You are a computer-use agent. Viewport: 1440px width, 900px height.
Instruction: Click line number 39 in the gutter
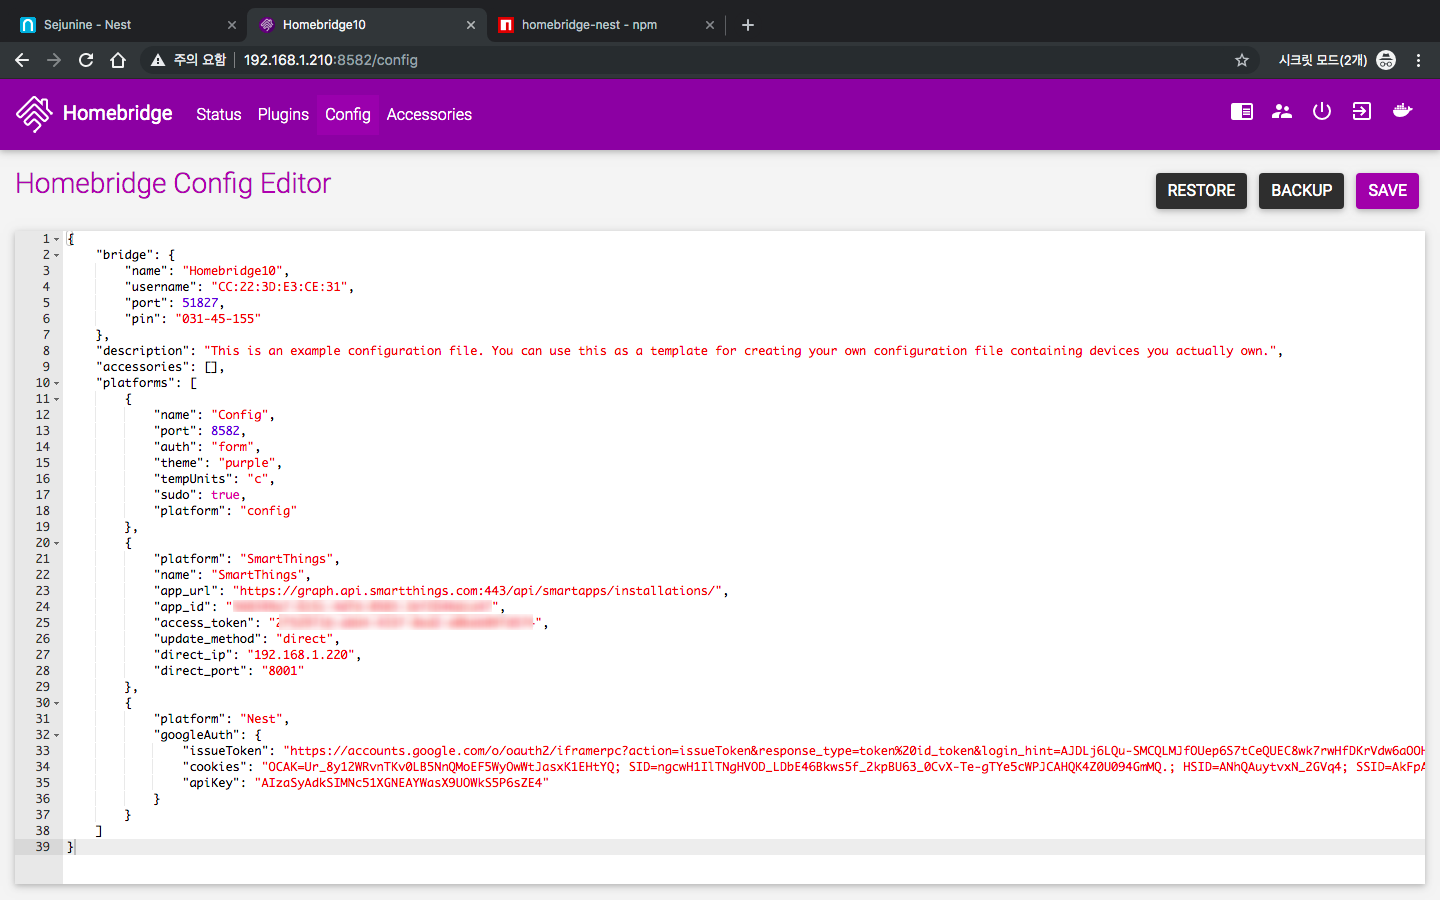[42, 847]
